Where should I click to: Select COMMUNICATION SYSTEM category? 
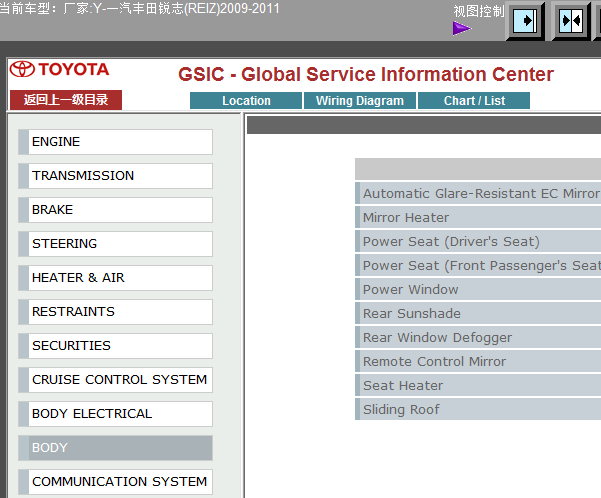tap(115, 482)
